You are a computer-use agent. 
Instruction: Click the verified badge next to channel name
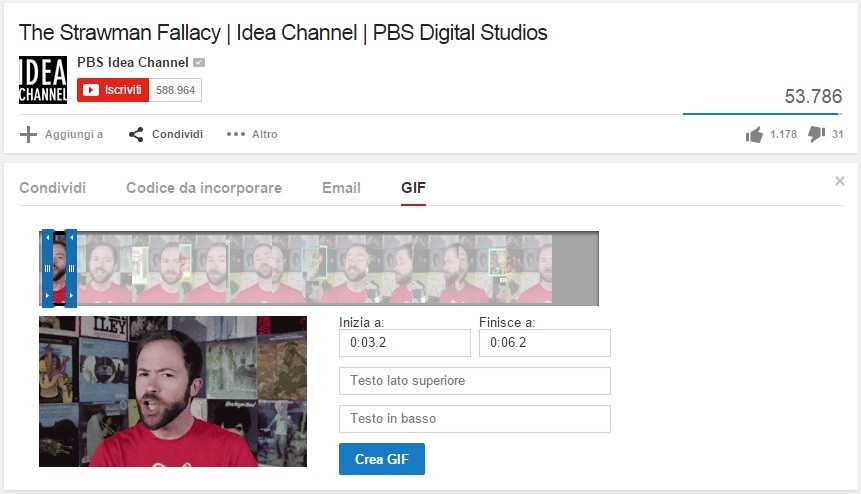tap(199, 63)
